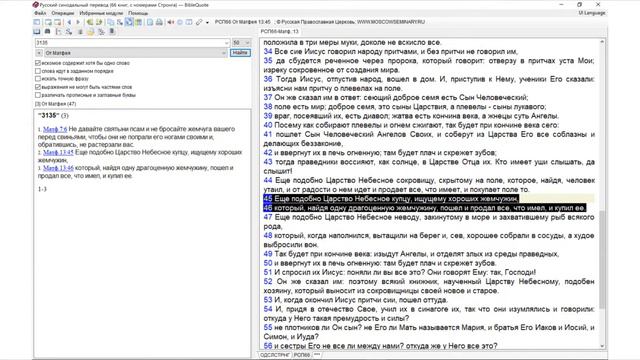The height and width of the screenshot is (360, 640).
Task: Switch to the РСП66 bottom tab
Action: (302, 355)
